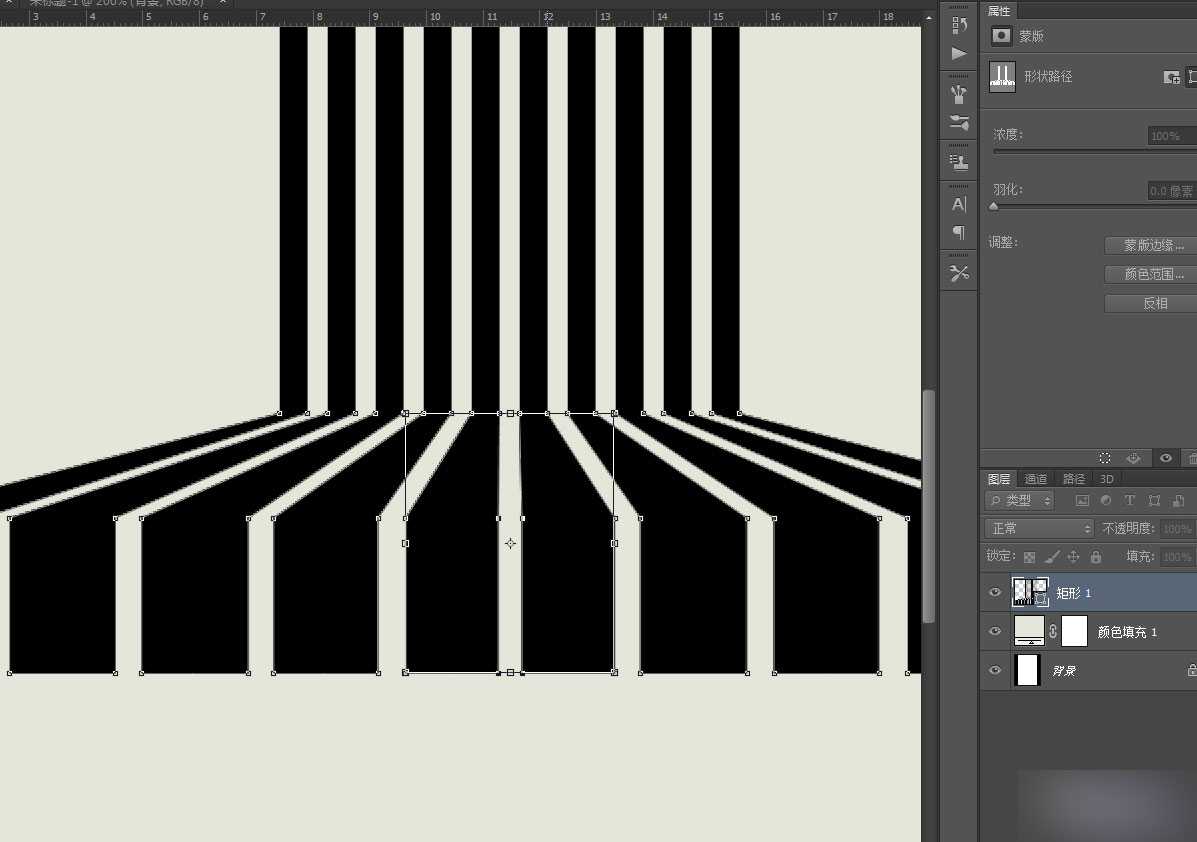Click the 背景 layer thumbnail
This screenshot has height=842, width=1197.
[x=1028, y=670]
